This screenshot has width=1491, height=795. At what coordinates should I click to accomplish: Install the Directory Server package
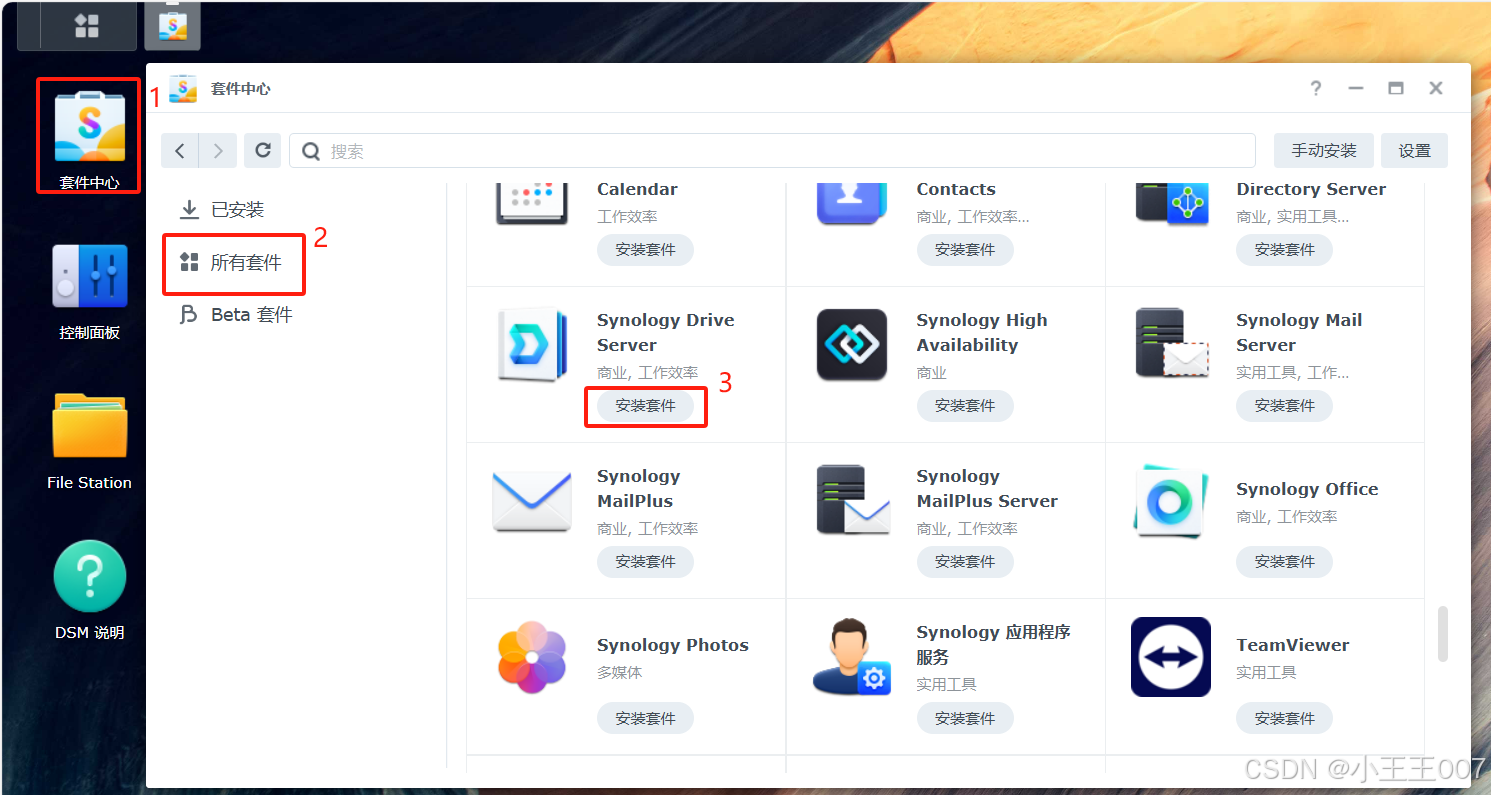pos(1284,250)
